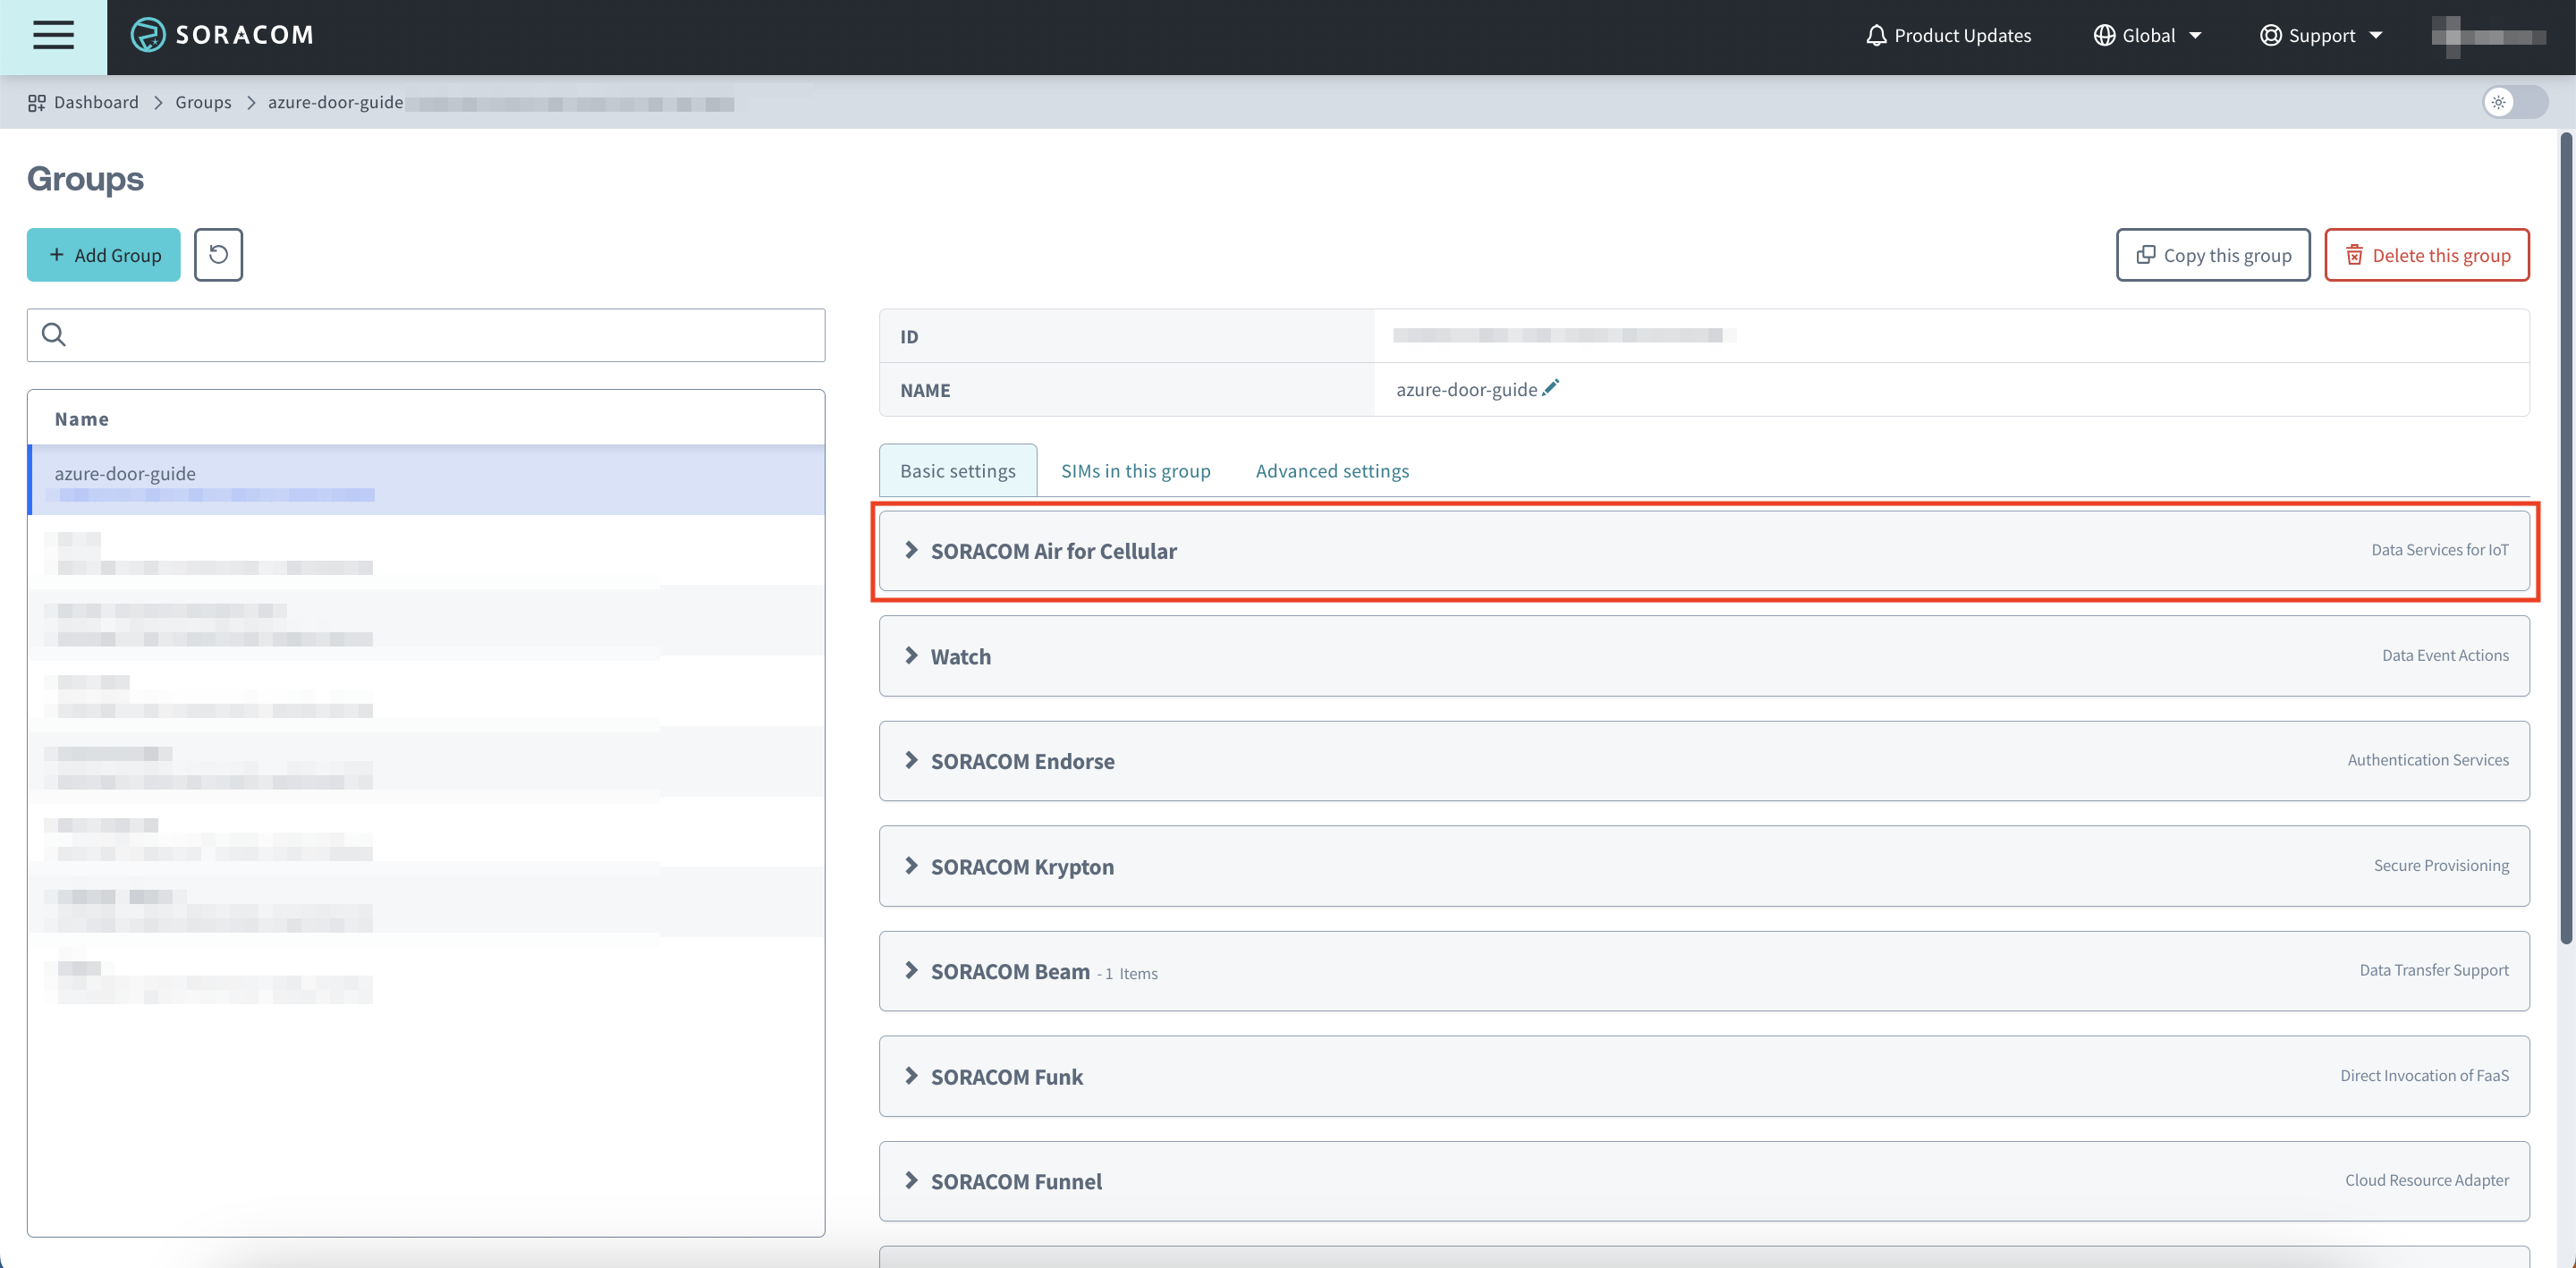
Task: Switch to the Advanced settings tab
Action: click(1332, 471)
